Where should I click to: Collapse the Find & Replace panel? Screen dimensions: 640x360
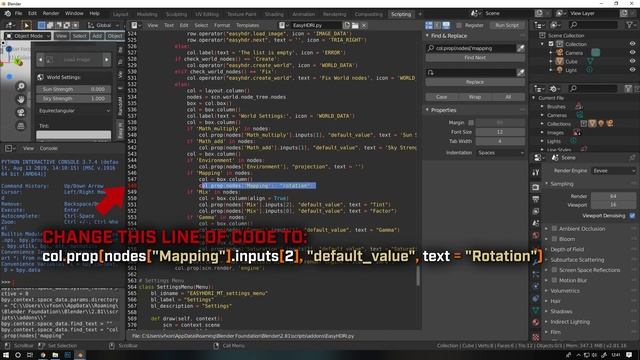[427, 36]
